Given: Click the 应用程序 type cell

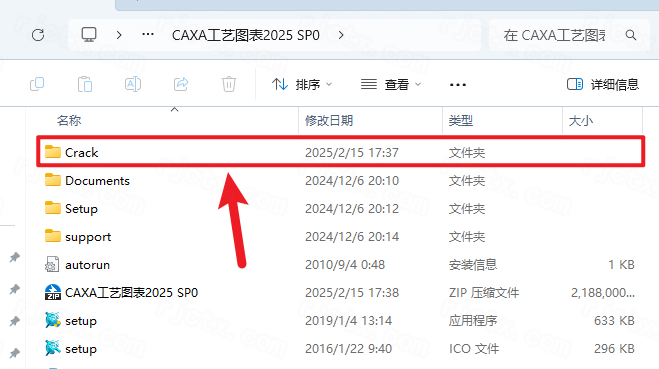Looking at the screenshot, I should [473, 321].
